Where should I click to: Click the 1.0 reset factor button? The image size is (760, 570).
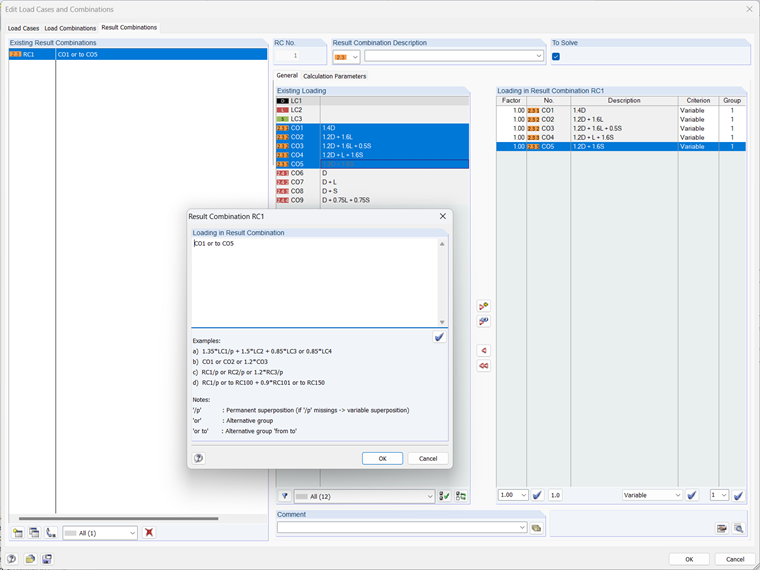(x=555, y=495)
